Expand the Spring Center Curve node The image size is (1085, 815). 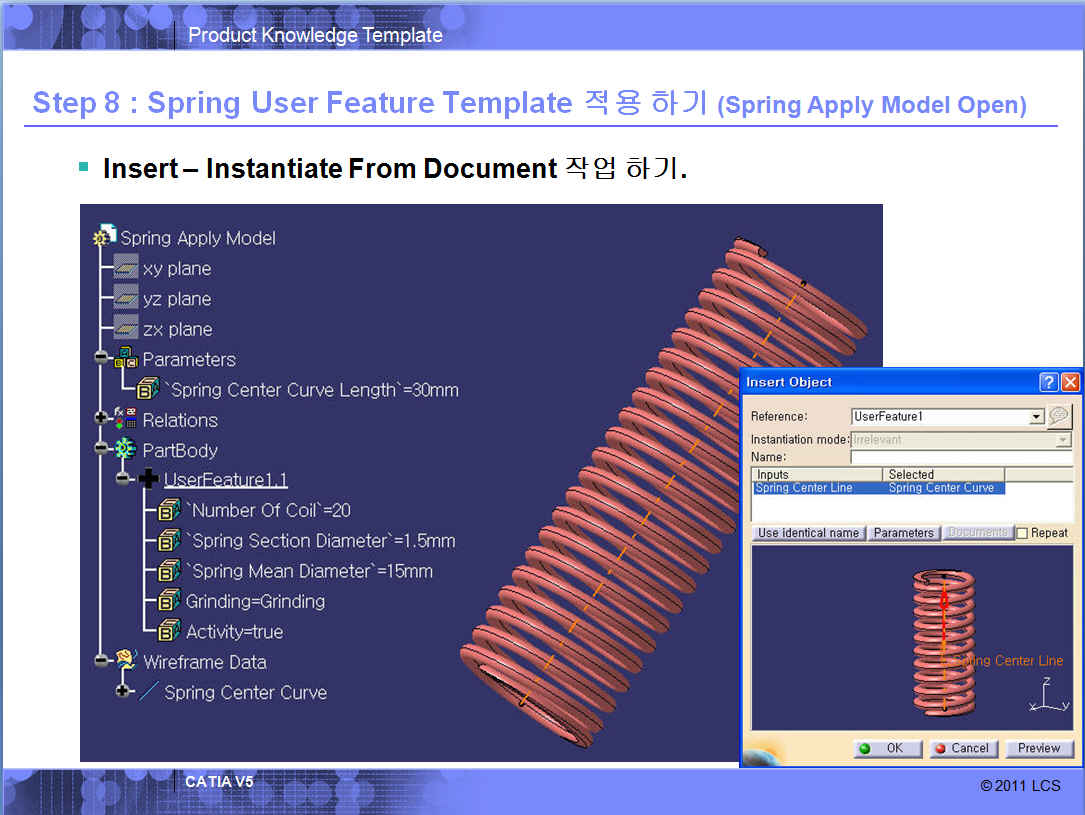click(123, 691)
